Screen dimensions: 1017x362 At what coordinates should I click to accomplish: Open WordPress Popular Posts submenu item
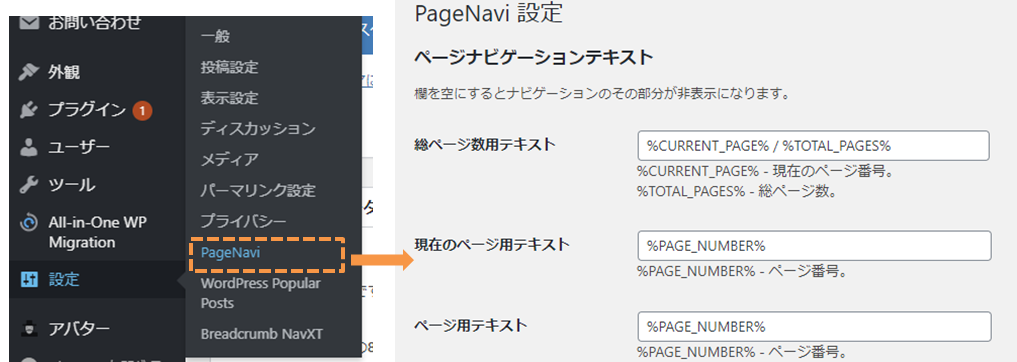(x=260, y=293)
